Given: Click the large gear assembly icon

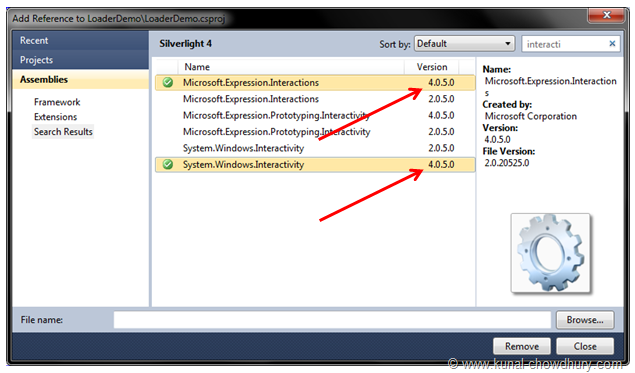Looking at the screenshot, I should pyautogui.click(x=550, y=253).
